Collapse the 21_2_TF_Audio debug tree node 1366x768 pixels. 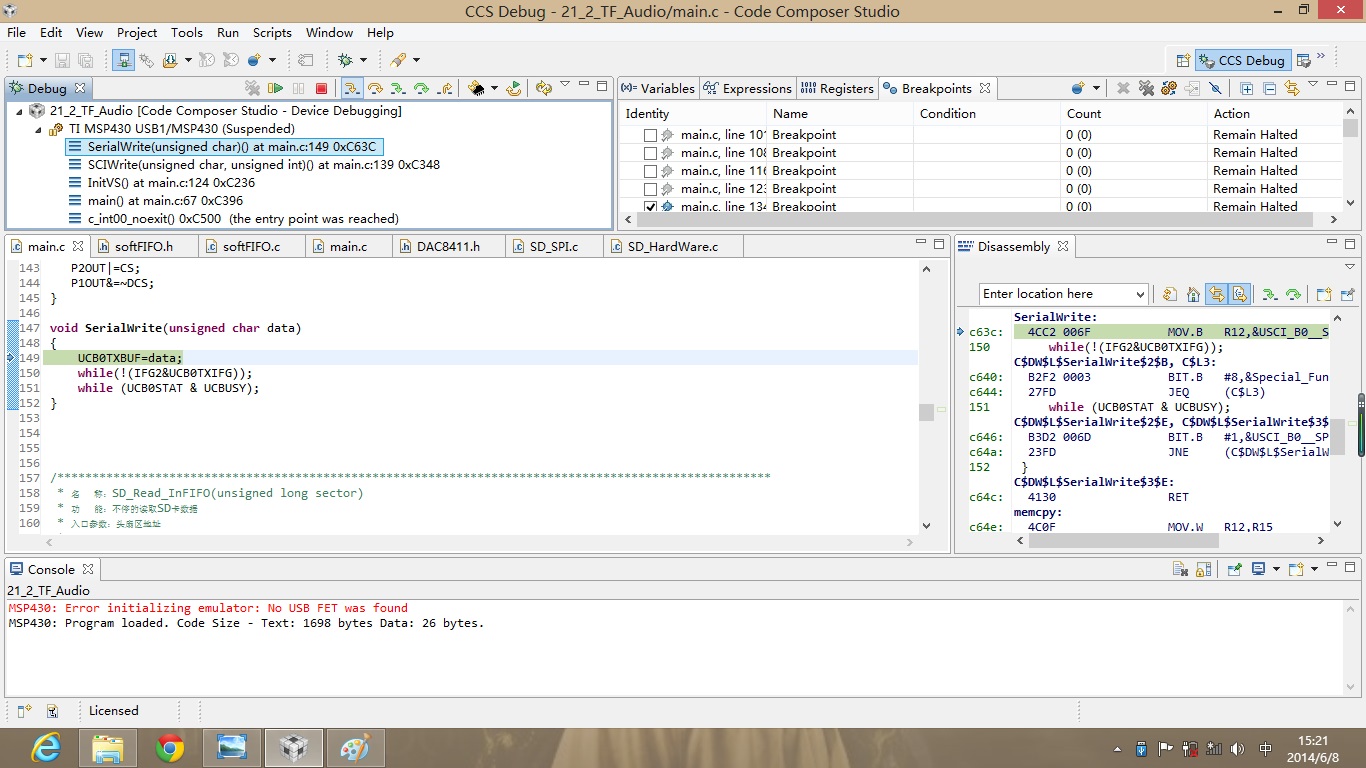(x=19, y=111)
